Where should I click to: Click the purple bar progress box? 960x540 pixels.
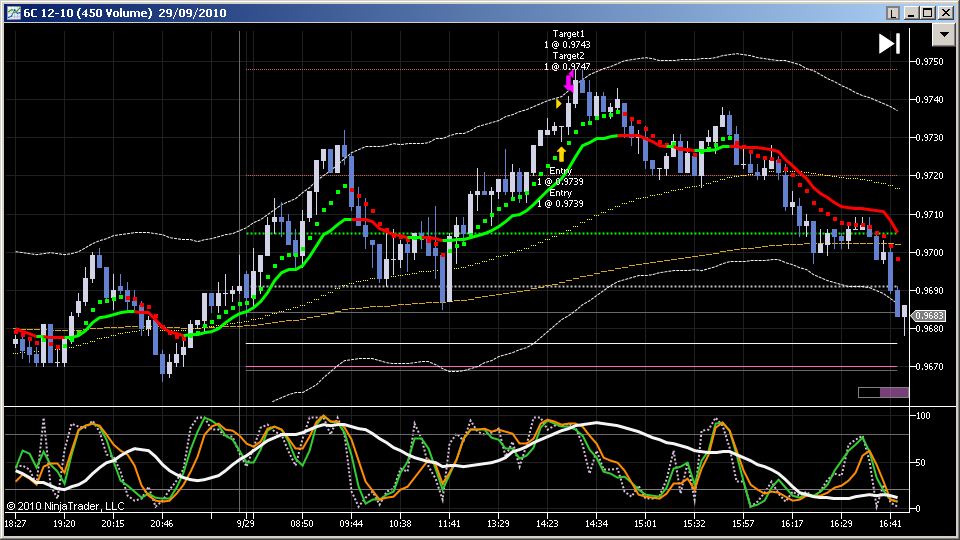tap(883, 392)
